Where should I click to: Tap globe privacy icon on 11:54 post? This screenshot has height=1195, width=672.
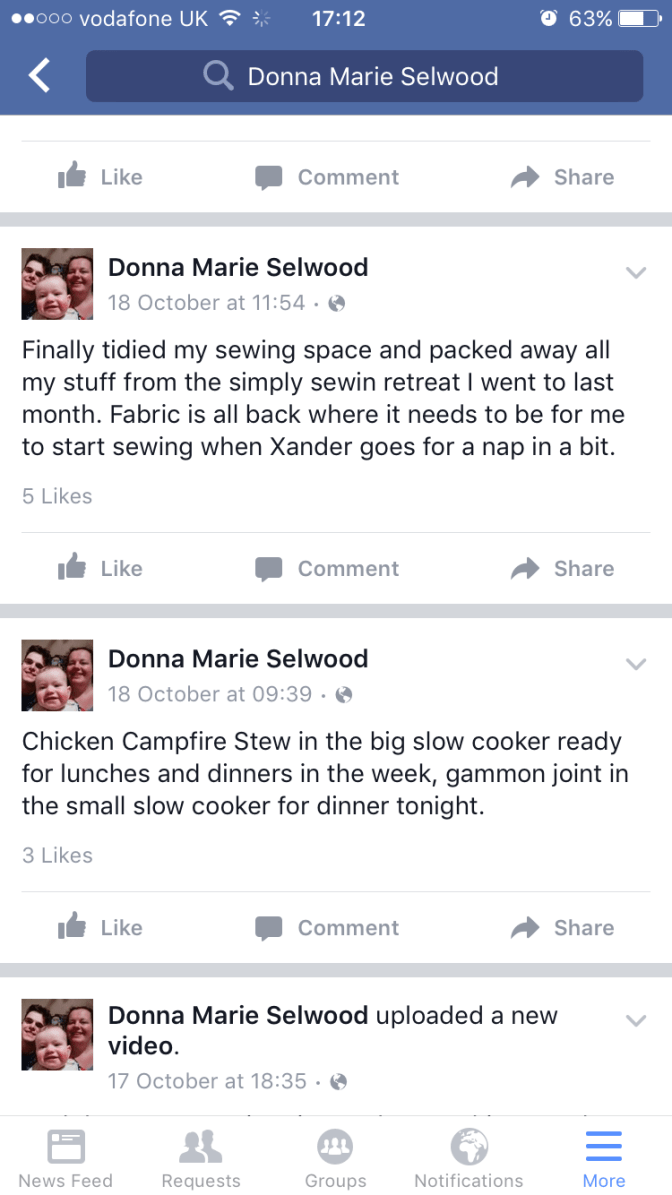pyautogui.click(x=337, y=303)
